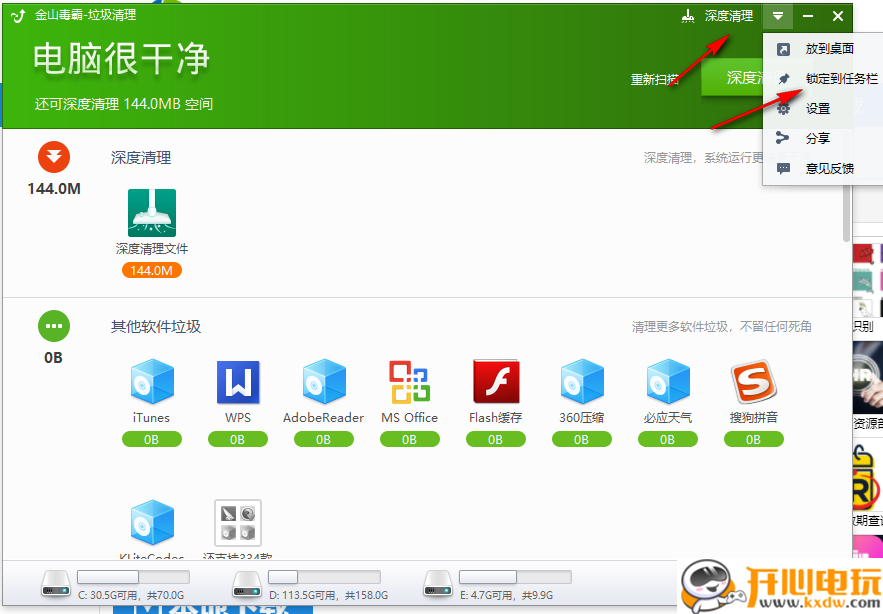Select the 搜狗拼音 icon
Viewport: 883px width, 614px height.
pos(753,381)
